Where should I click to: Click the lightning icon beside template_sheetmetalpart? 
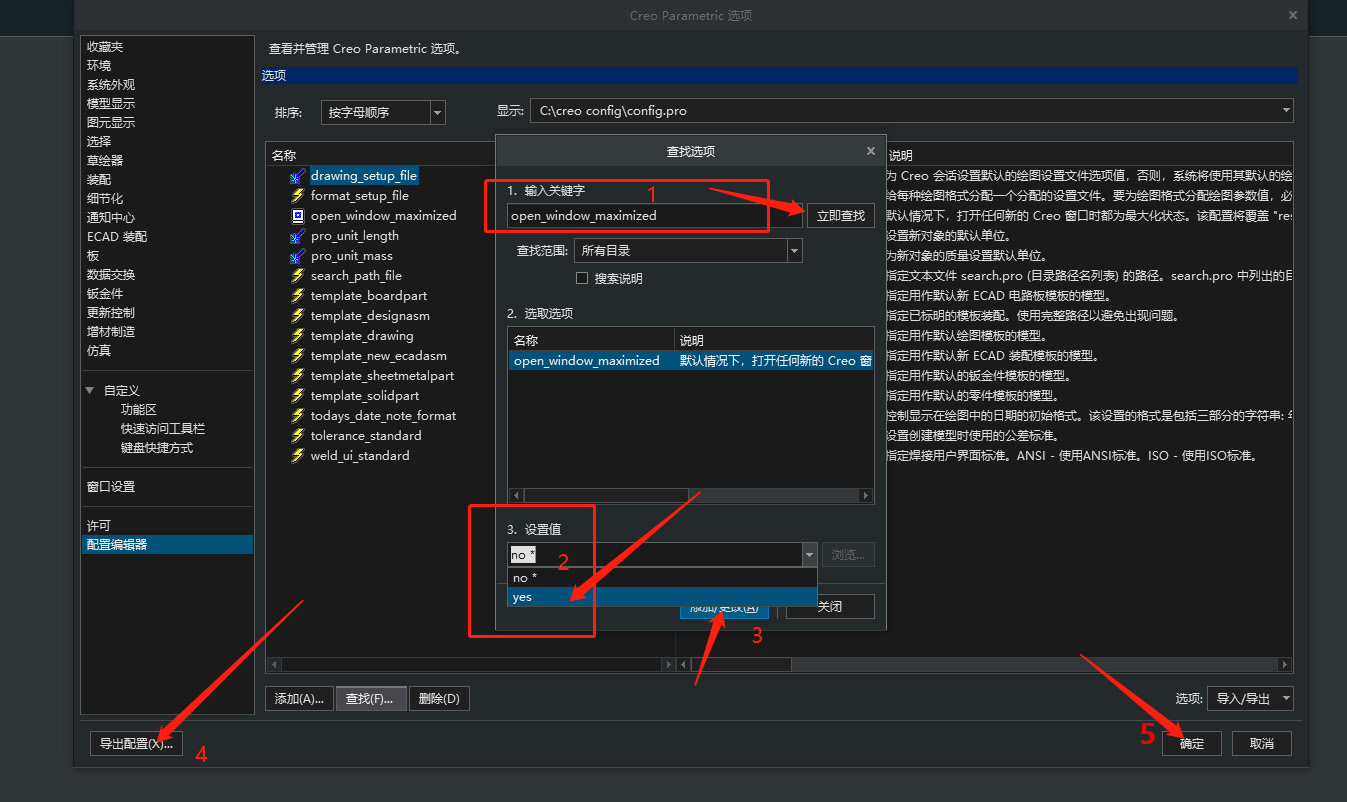[297, 376]
